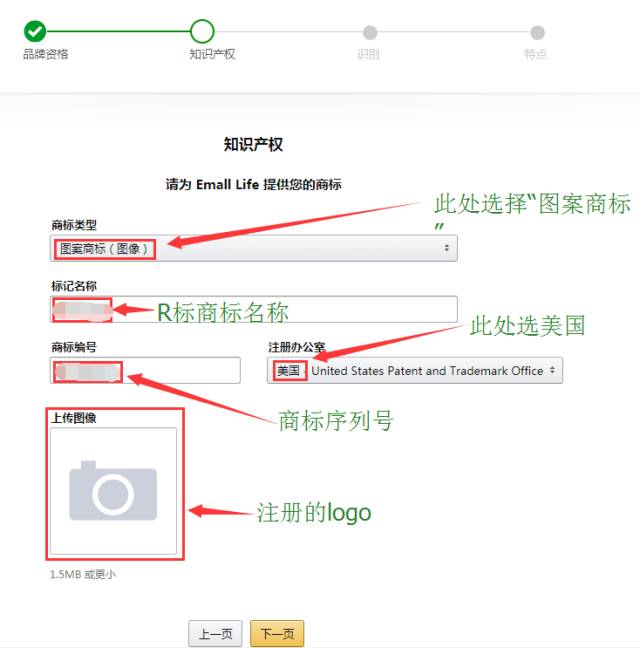Continue with the 下一页 button
Screen dimensions: 640x648
277,633
